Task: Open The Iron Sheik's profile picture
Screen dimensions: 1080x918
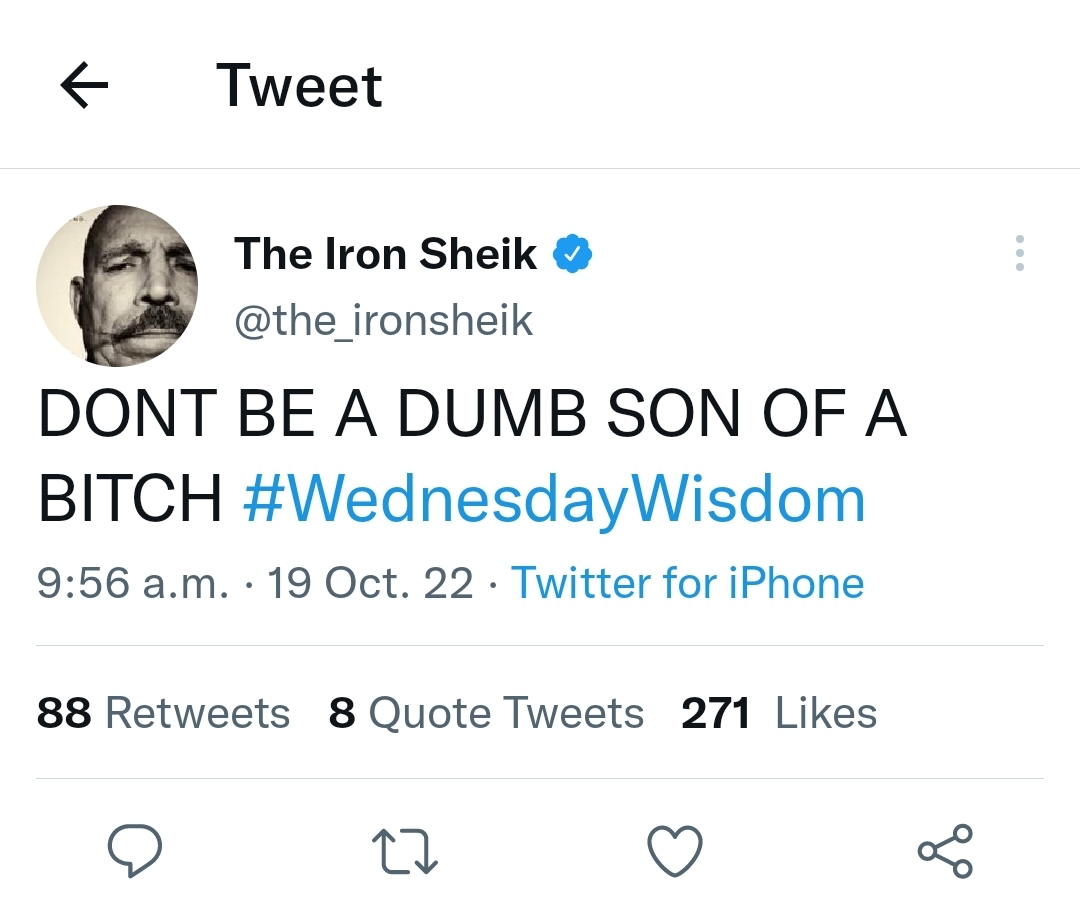Action: pyautogui.click(x=117, y=286)
